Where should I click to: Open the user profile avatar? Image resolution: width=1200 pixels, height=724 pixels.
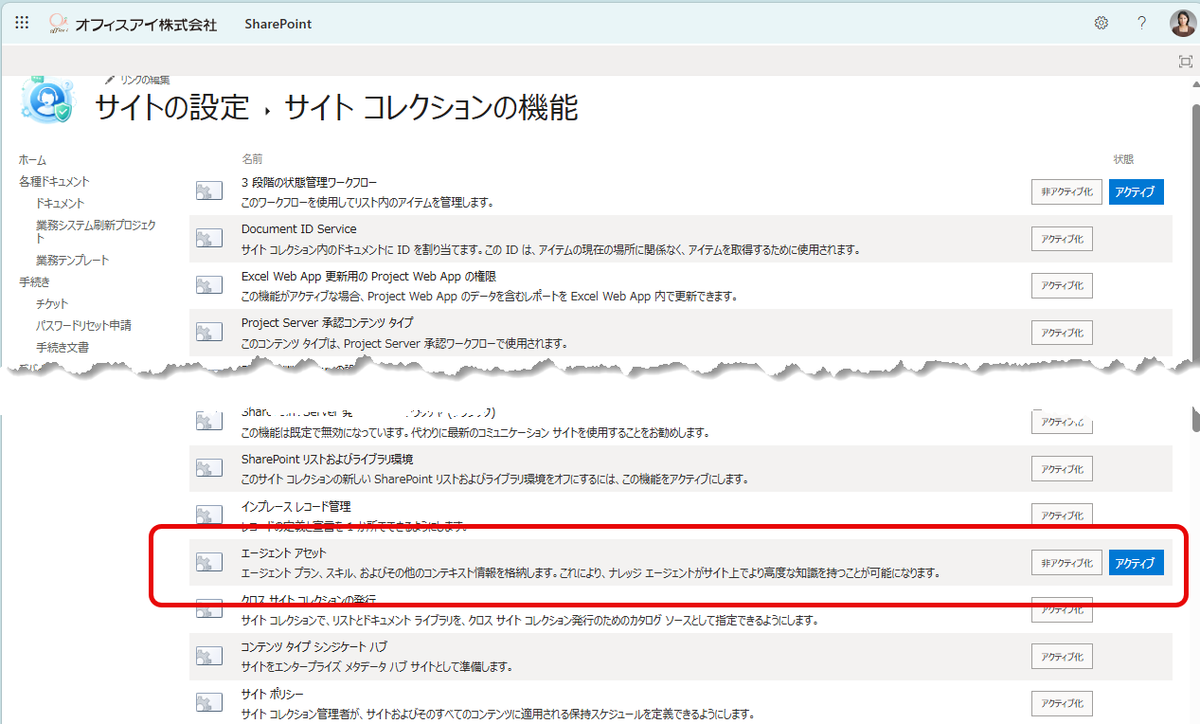pyautogui.click(x=1181, y=23)
